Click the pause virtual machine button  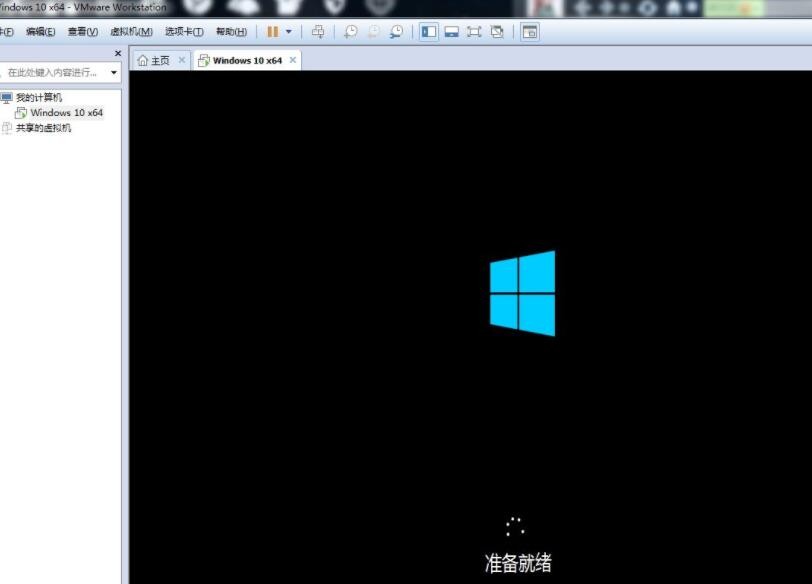click(273, 32)
